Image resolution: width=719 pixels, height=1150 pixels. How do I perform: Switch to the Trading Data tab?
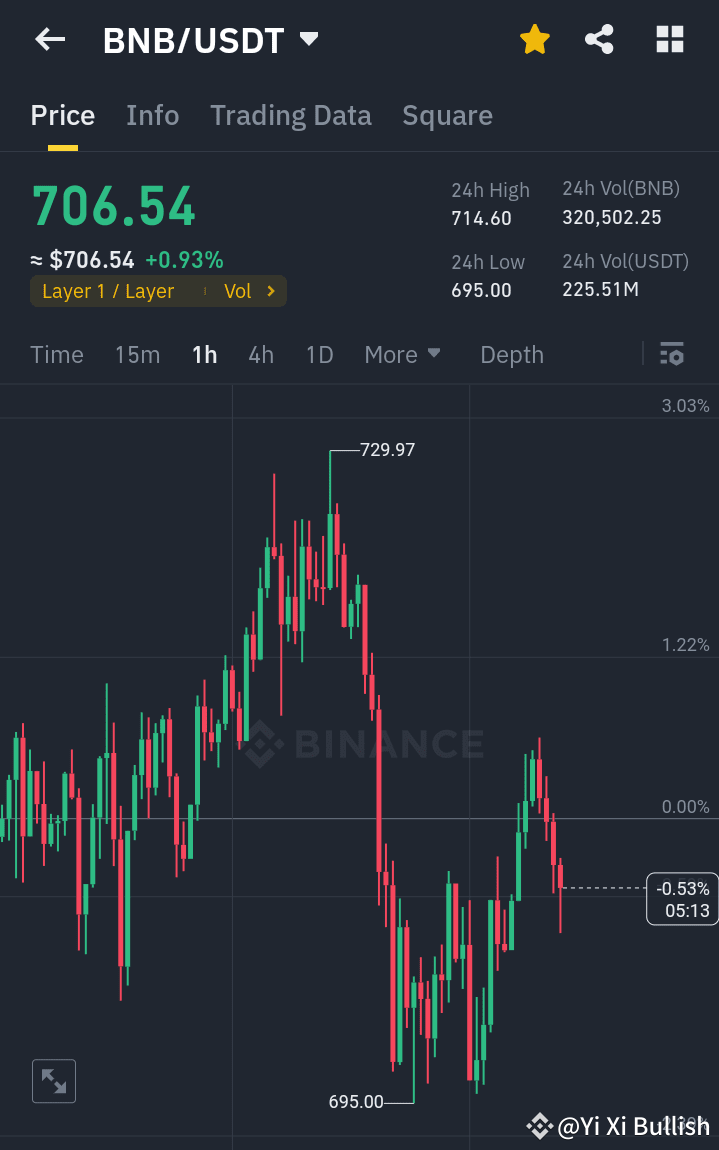290,115
